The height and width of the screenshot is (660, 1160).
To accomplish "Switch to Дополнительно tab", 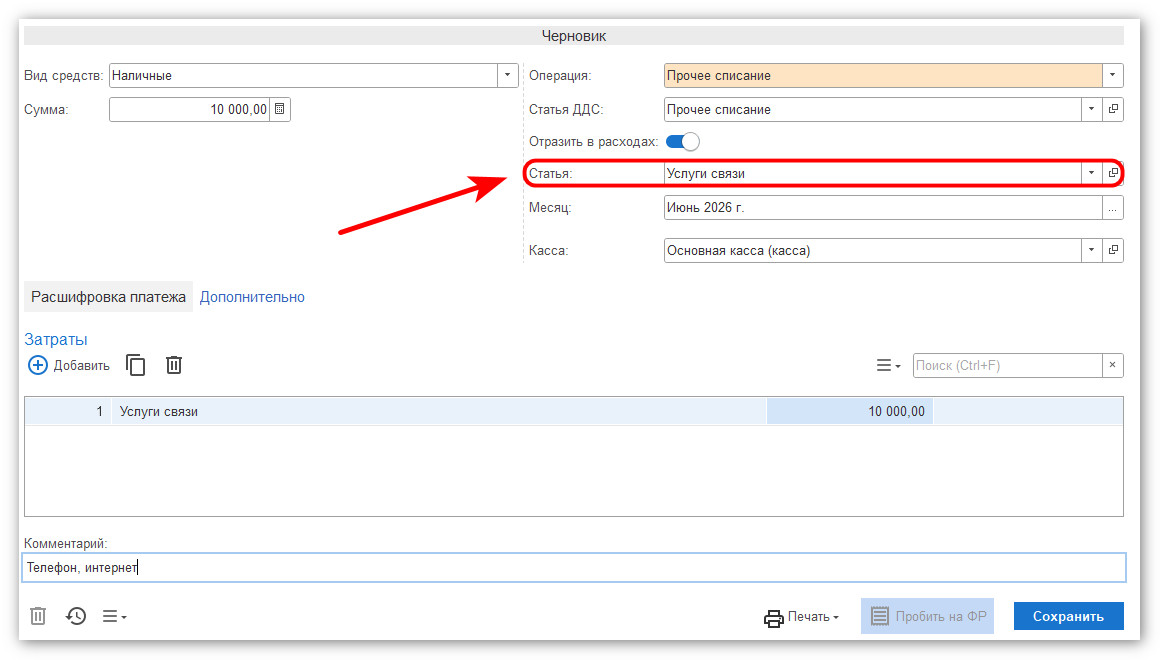I will point(252,297).
